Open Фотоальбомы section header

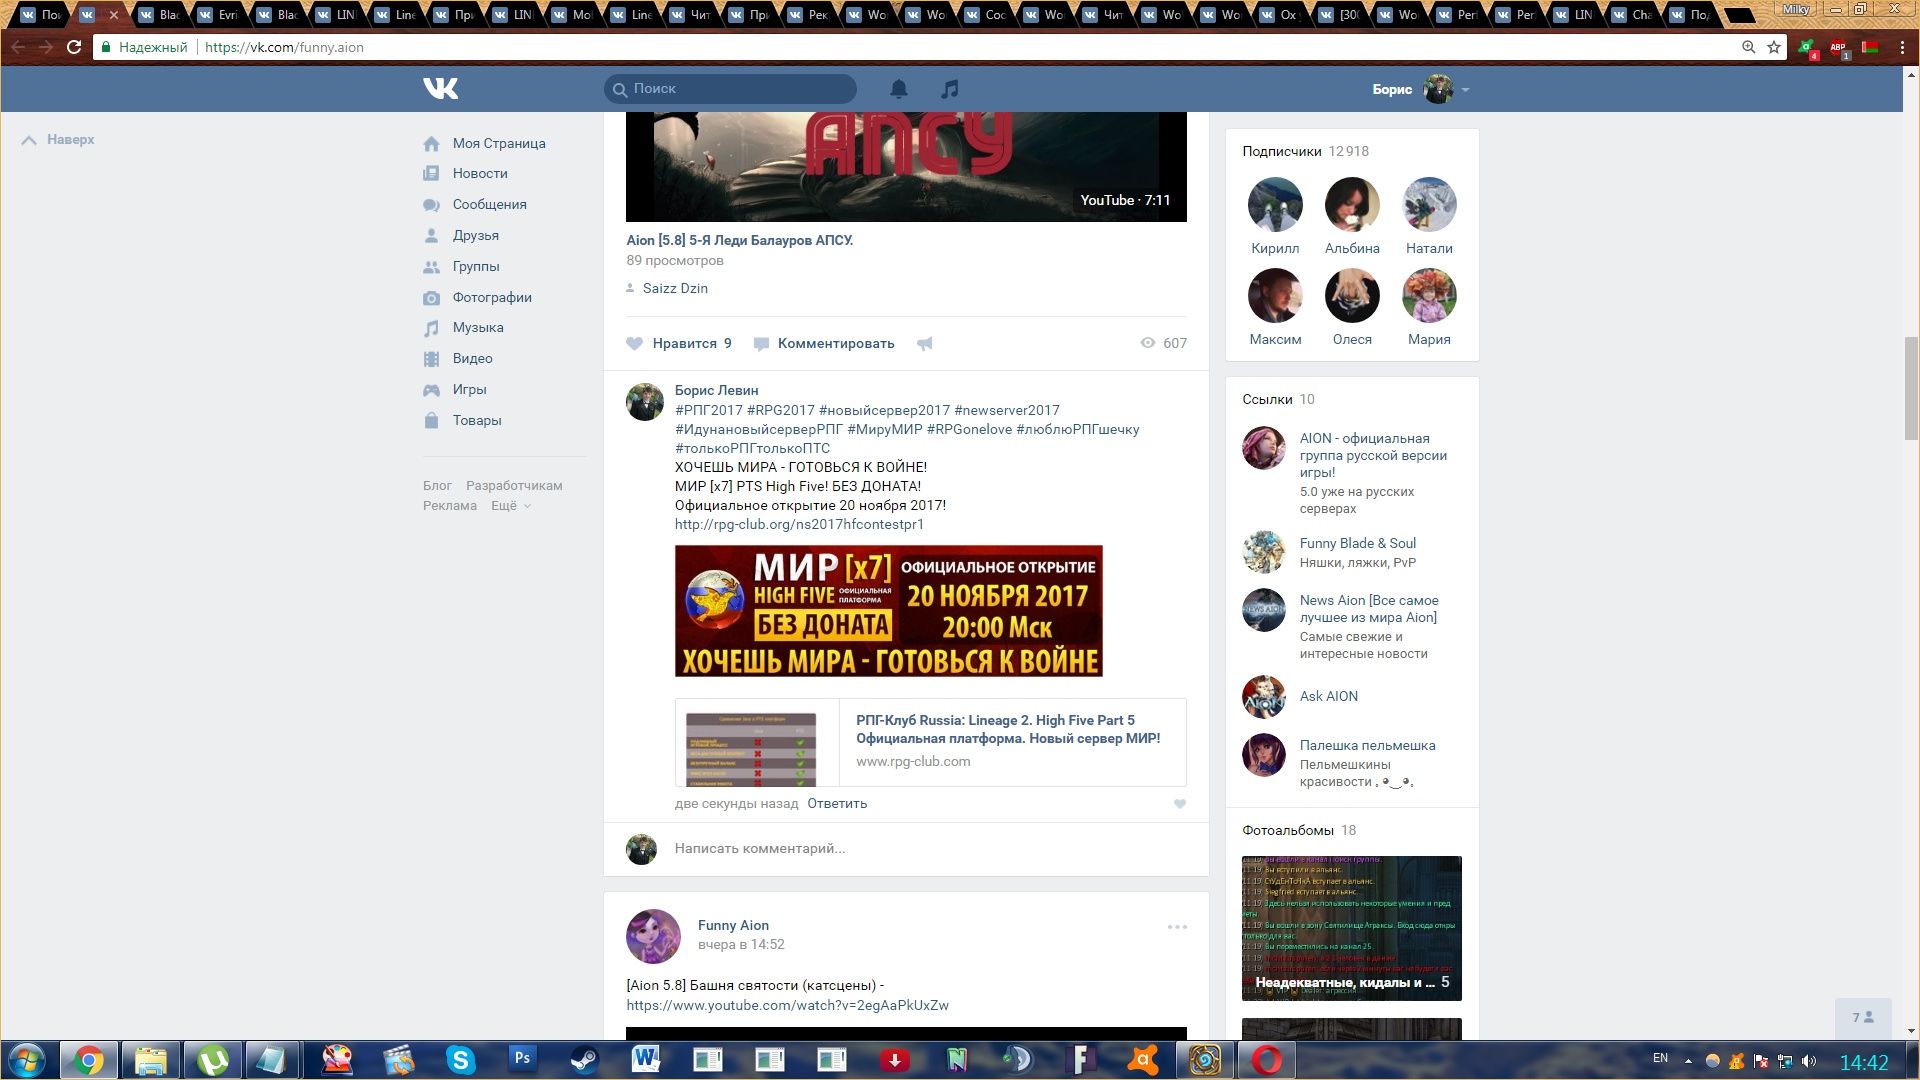click(1299, 830)
